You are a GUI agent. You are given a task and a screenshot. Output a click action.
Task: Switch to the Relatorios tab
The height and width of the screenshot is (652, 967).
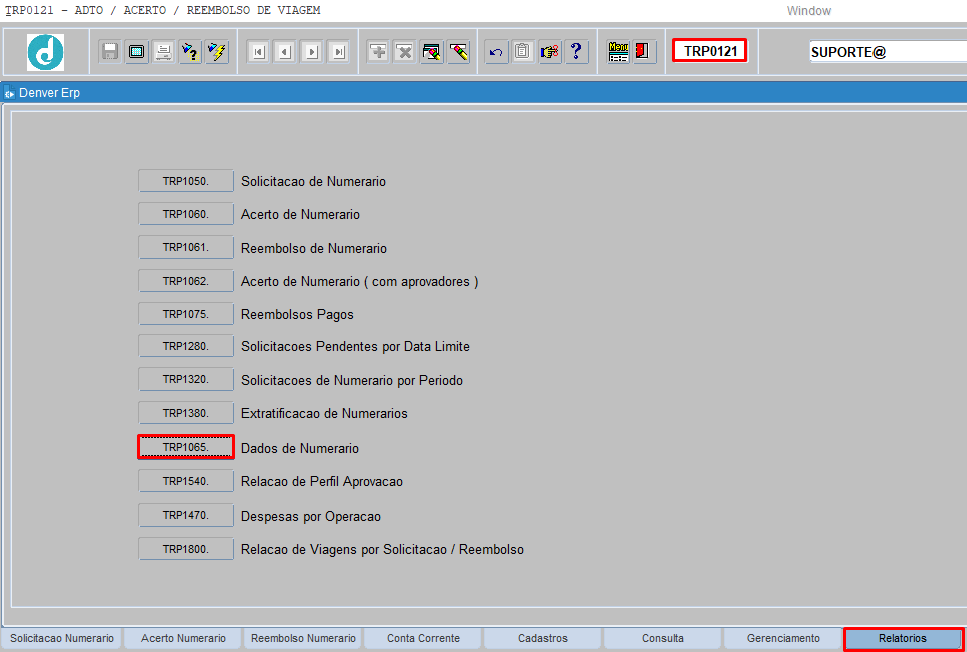point(903,638)
